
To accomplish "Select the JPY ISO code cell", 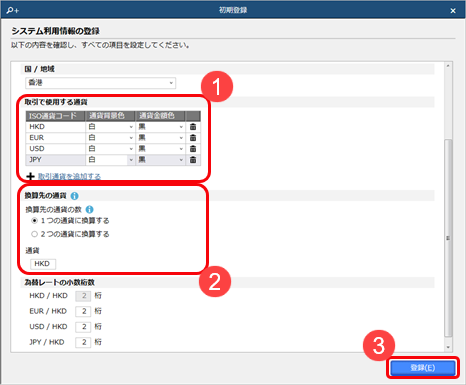I will point(55,160).
